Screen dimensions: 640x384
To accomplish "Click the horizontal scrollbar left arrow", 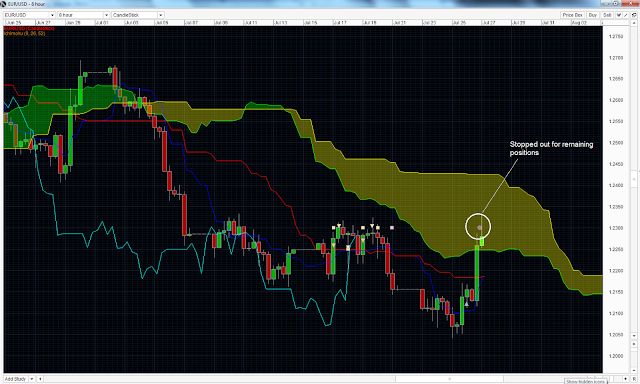I will click(x=40, y=379).
